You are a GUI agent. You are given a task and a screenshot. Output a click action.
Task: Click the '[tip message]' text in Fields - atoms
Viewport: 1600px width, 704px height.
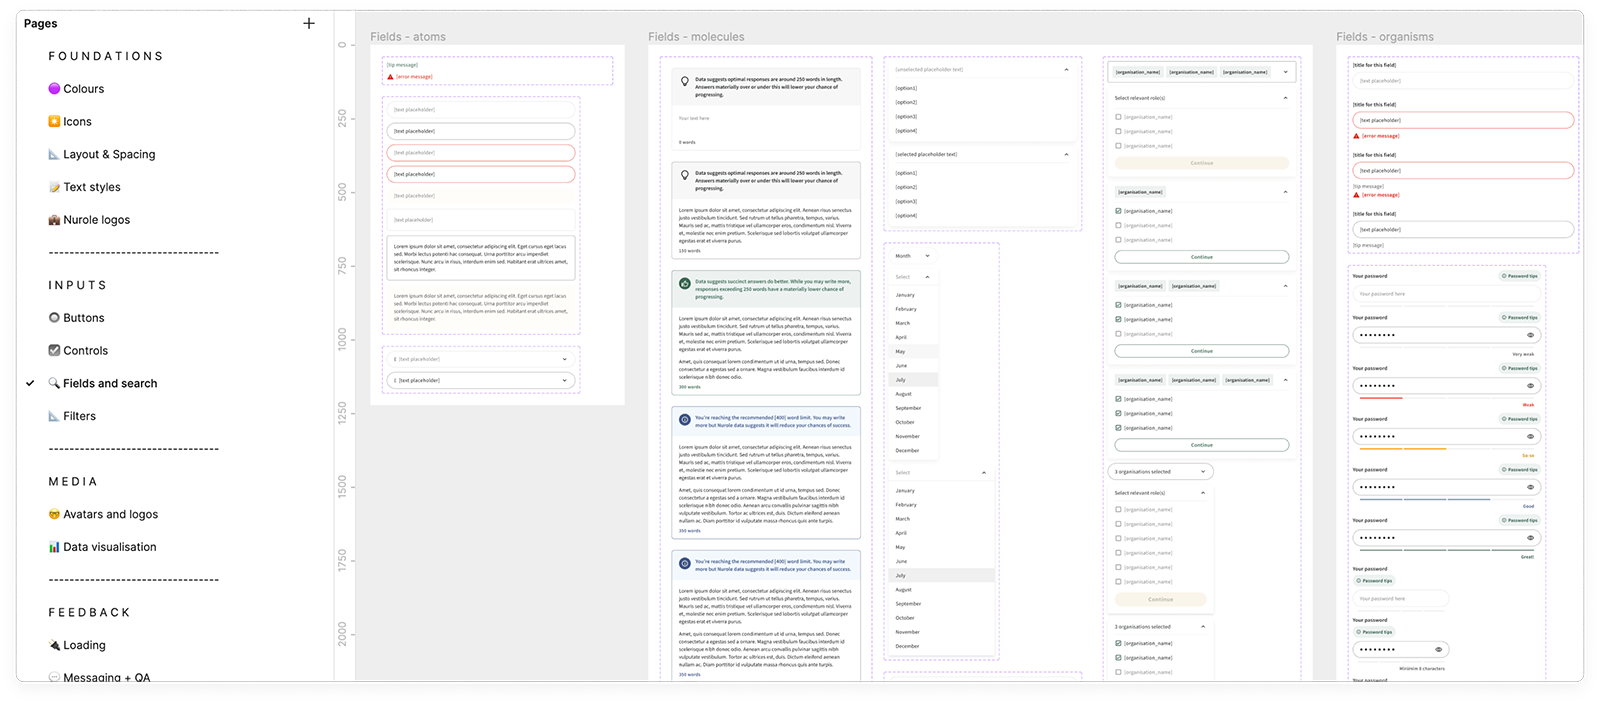tap(403, 65)
